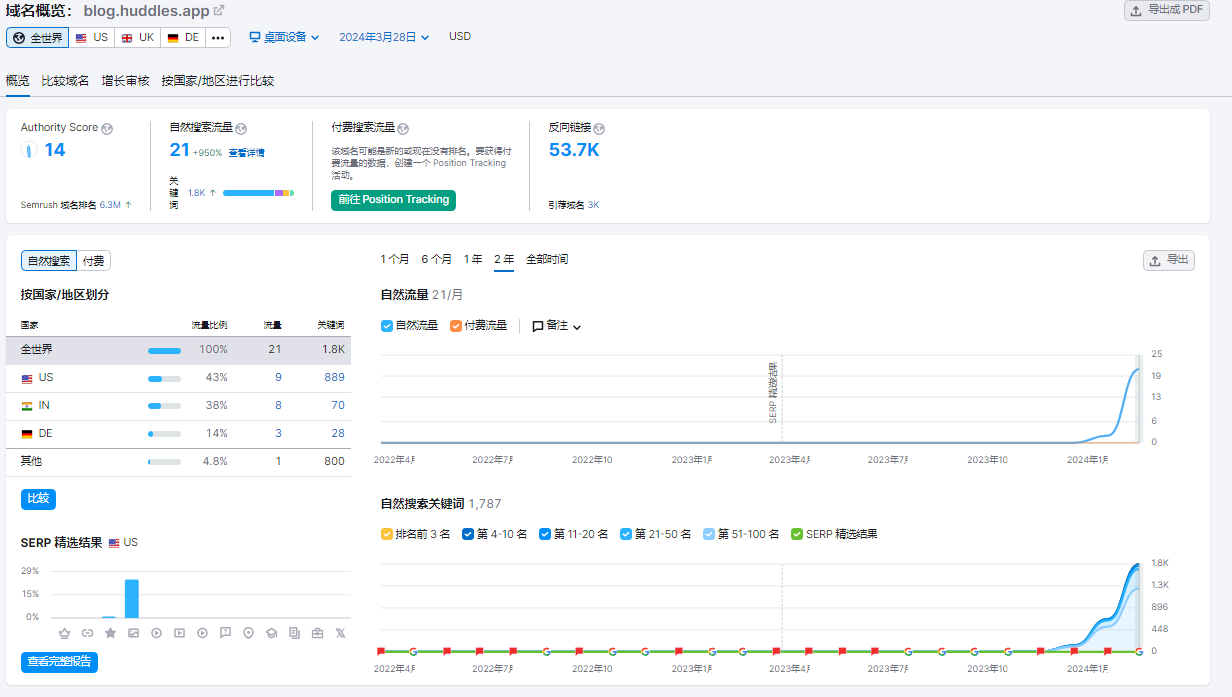Toggle the 排名前 3 名 checkbox

[387, 534]
